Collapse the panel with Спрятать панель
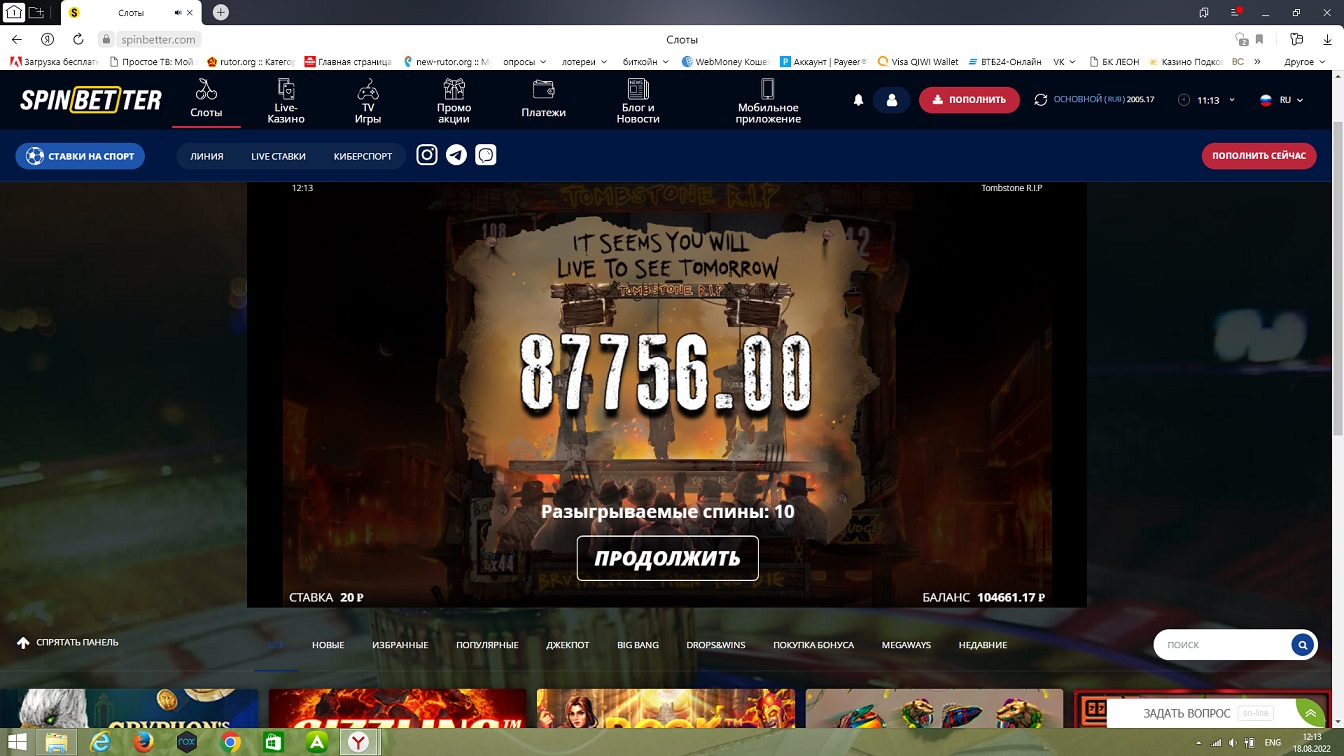 (68, 642)
